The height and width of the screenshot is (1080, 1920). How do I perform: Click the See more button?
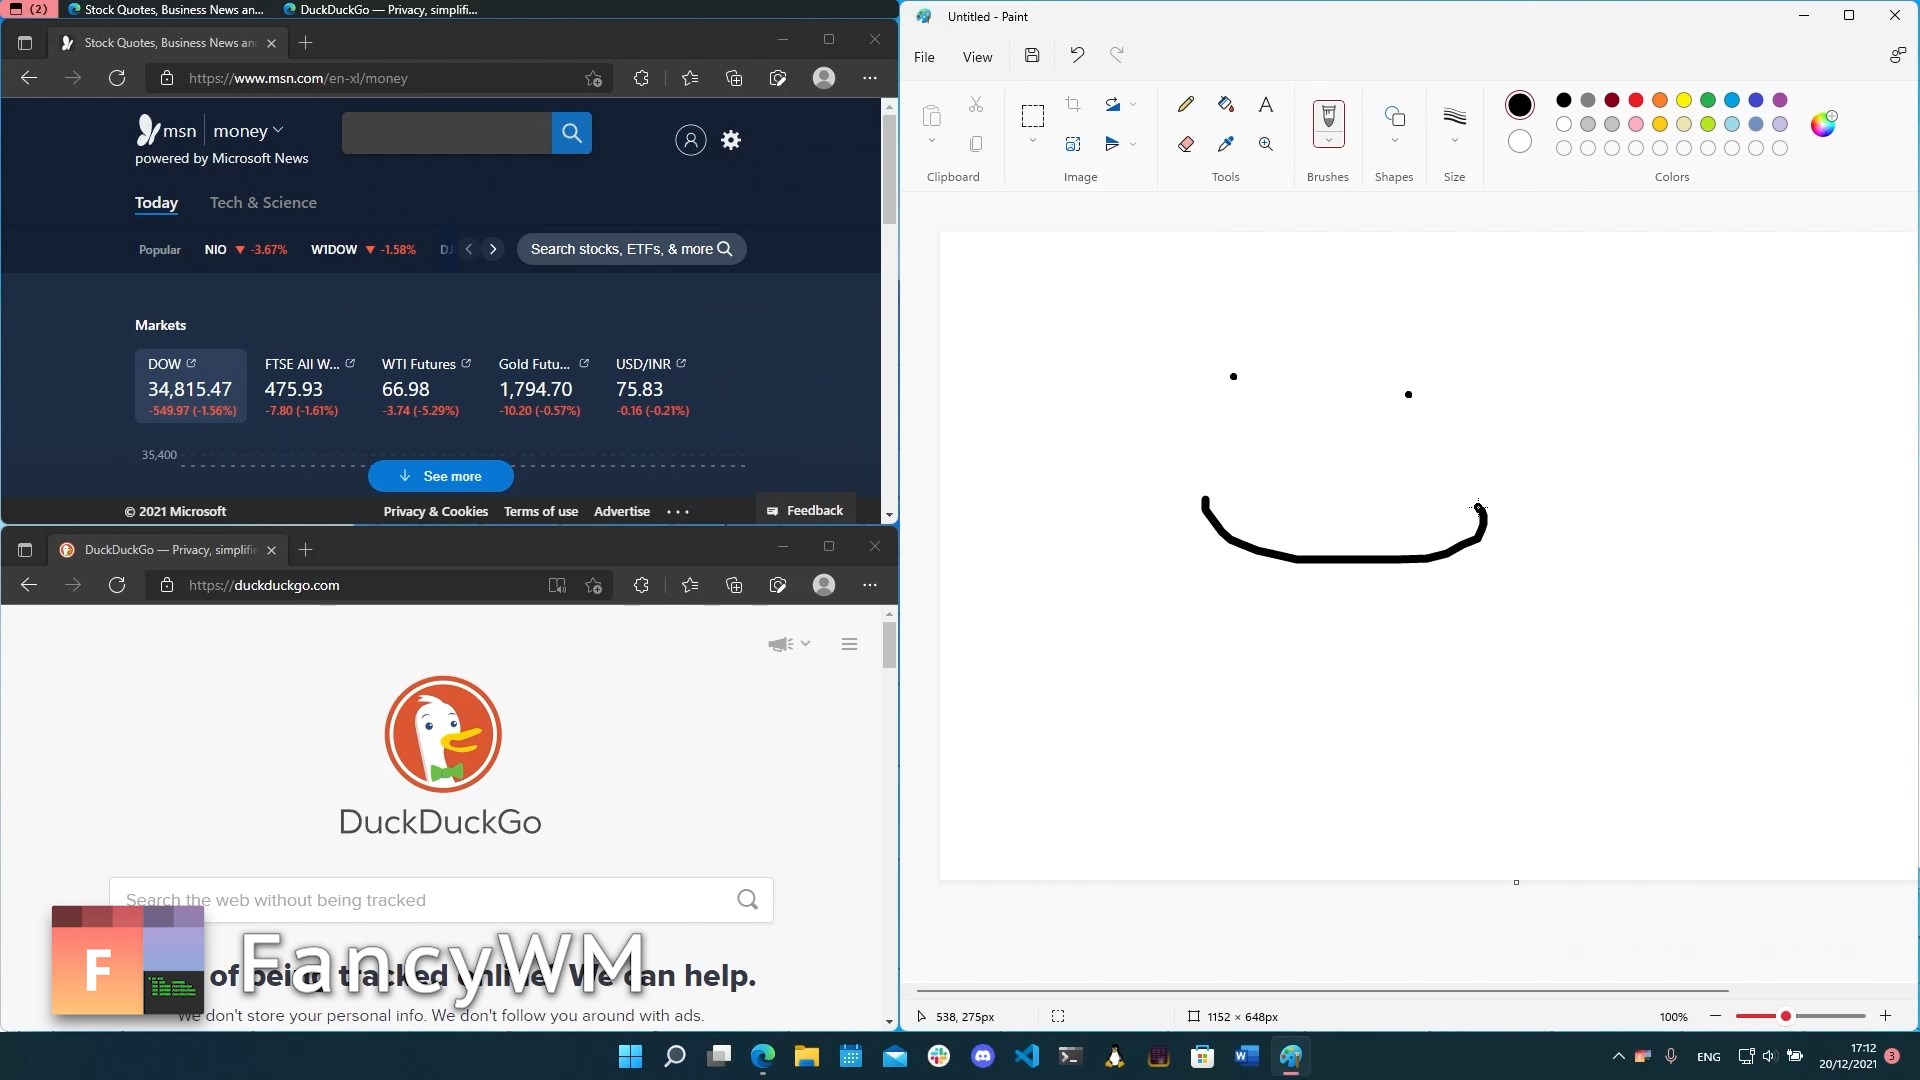coord(441,477)
